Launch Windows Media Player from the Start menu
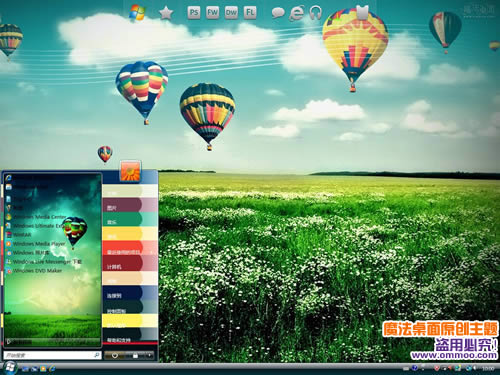The height and width of the screenshot is (375, 500). pyautogui.click(x=35, y=244)
